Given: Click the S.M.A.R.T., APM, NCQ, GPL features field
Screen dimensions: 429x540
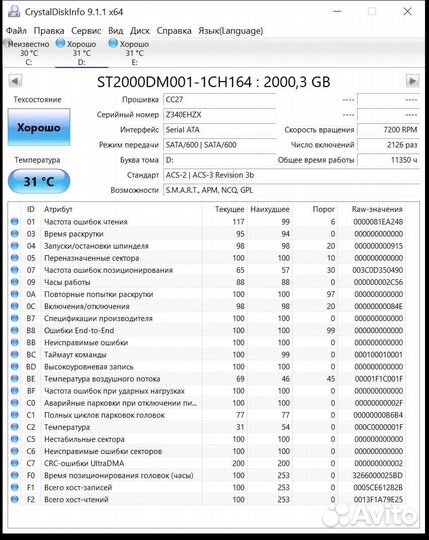Looking at the screenshot, I should click(x=291, y=190).
